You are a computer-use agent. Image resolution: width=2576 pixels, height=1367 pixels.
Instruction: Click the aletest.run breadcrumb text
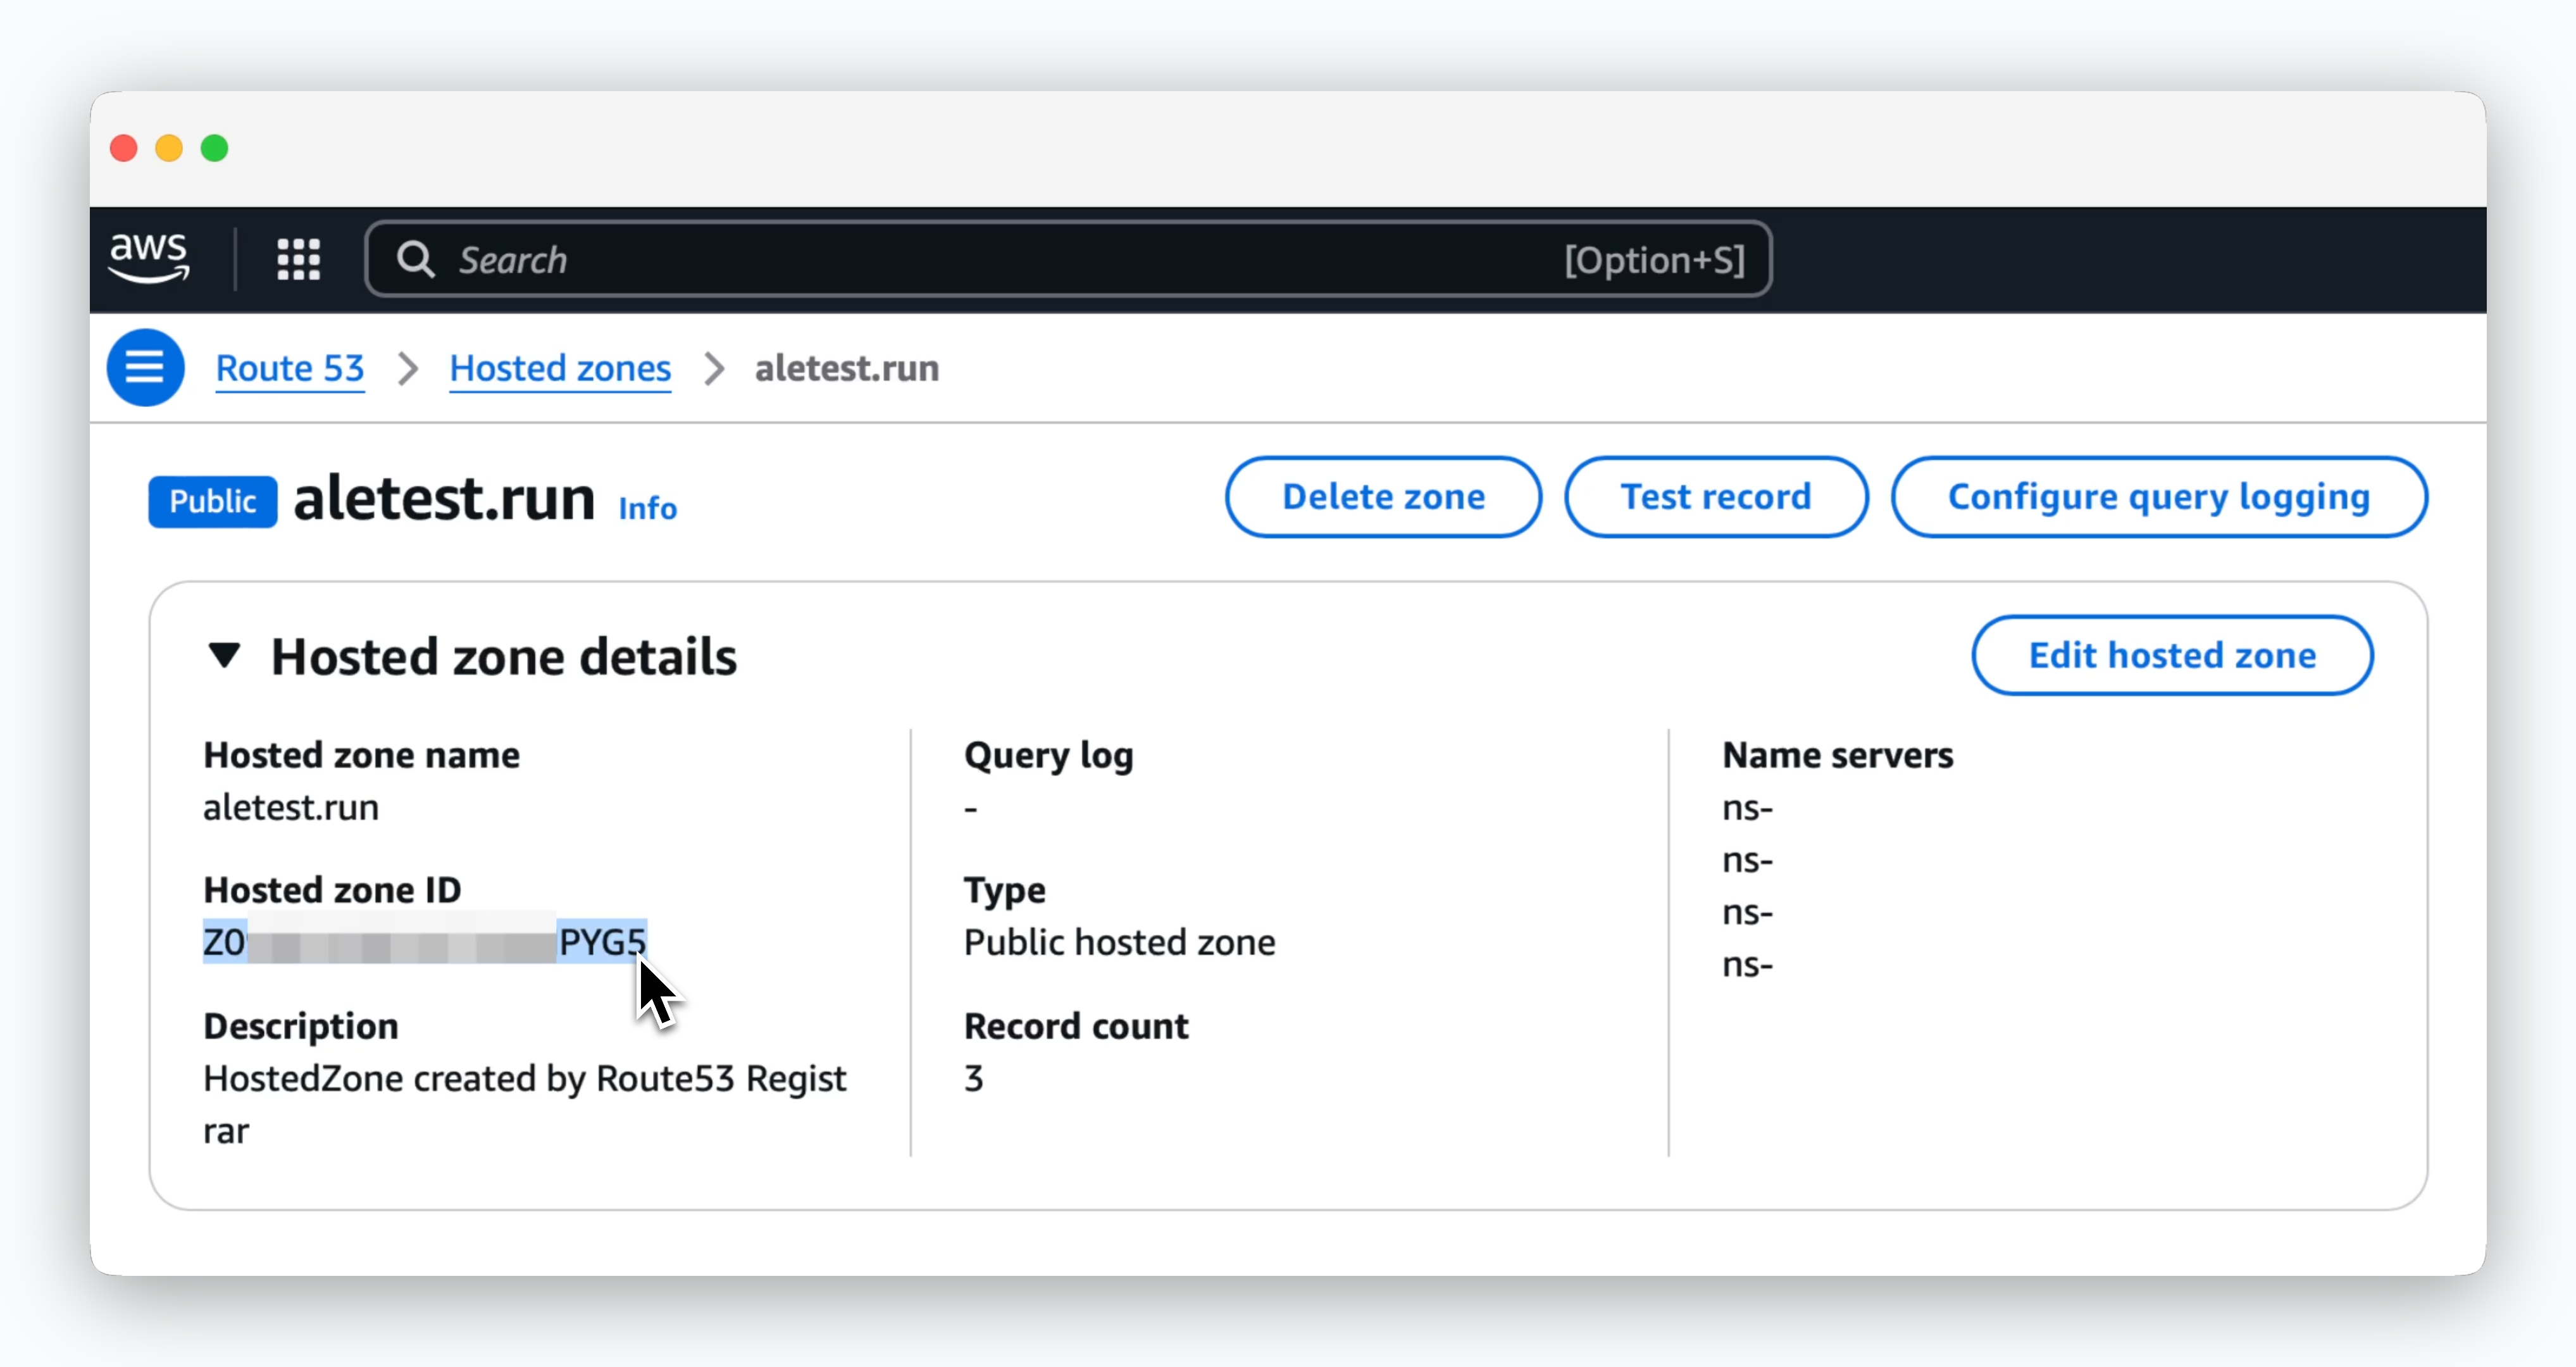(847, 368)
